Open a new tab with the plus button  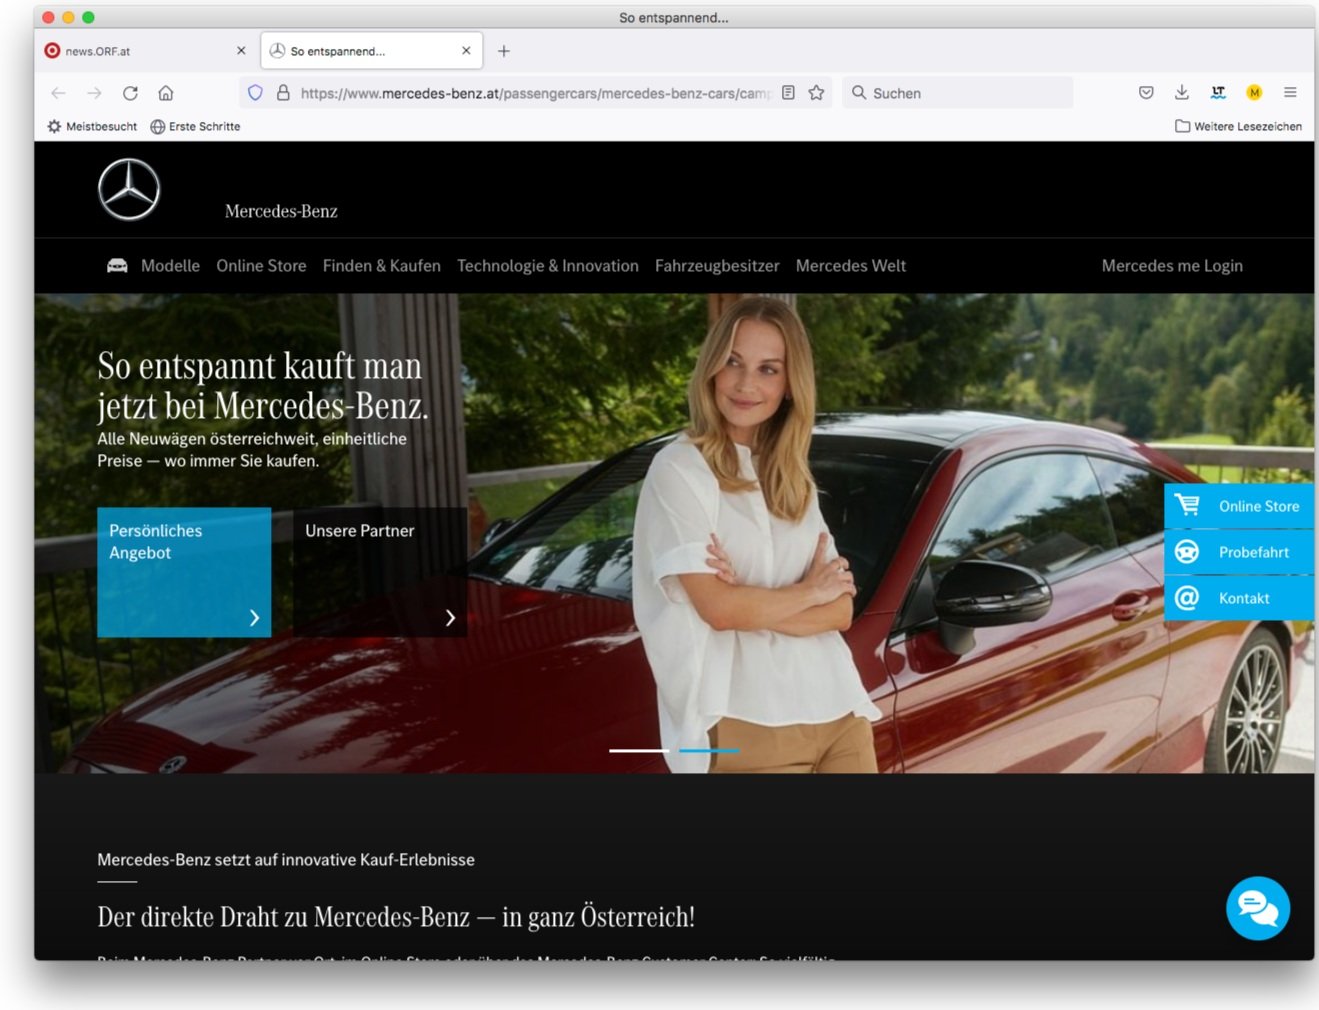pos(504,51)
